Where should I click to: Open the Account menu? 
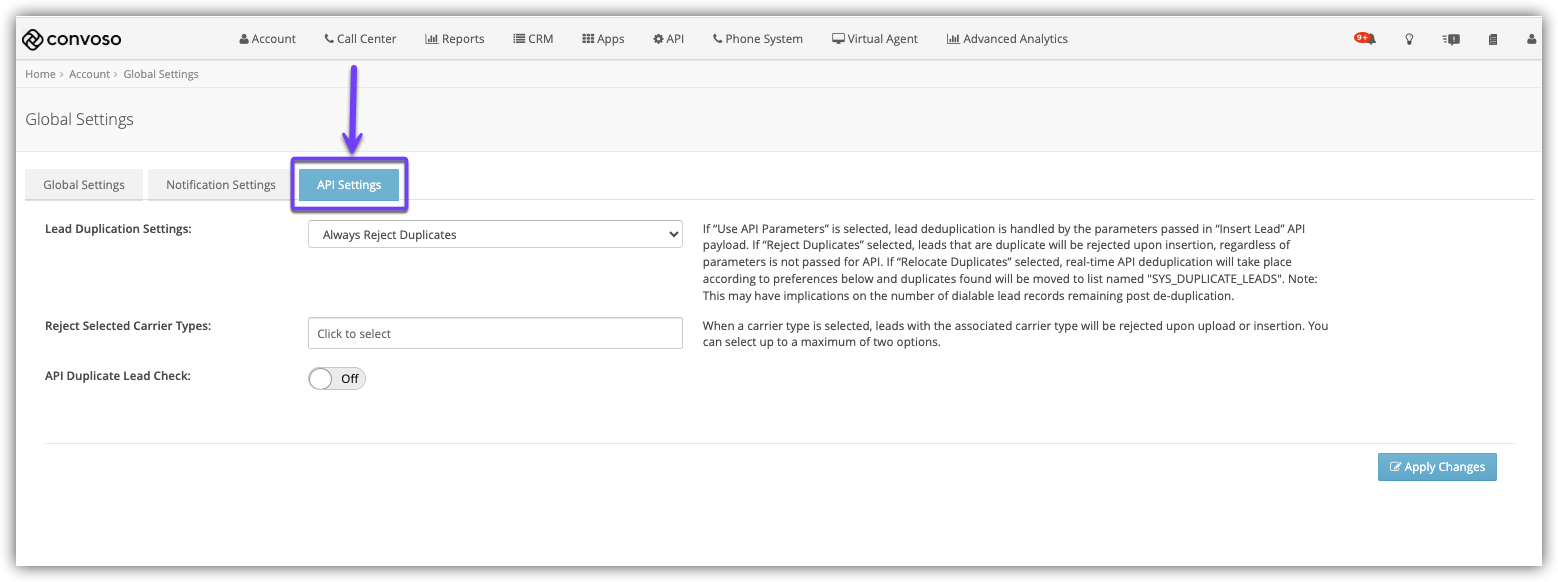[x=267, y=39]
